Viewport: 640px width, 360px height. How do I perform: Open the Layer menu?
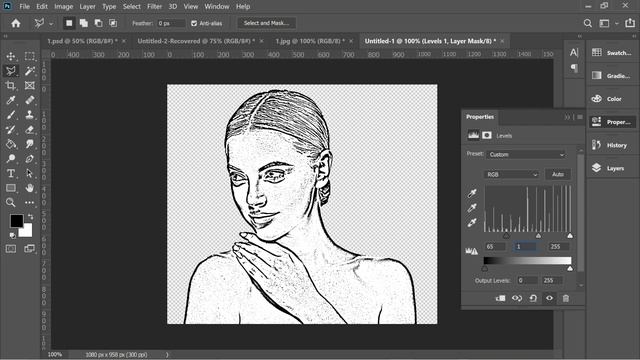tap(87, 7)
